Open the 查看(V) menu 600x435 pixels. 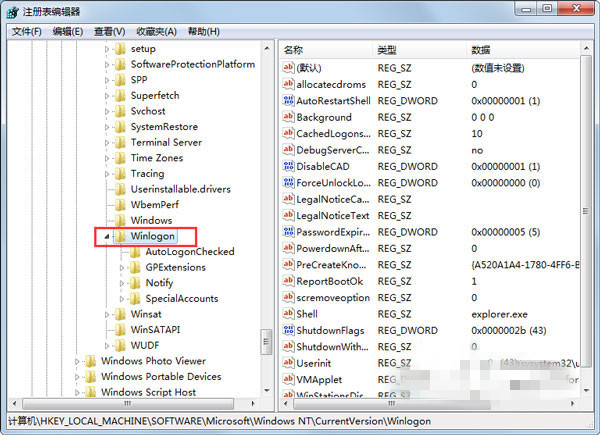click(x=109, y=31)
